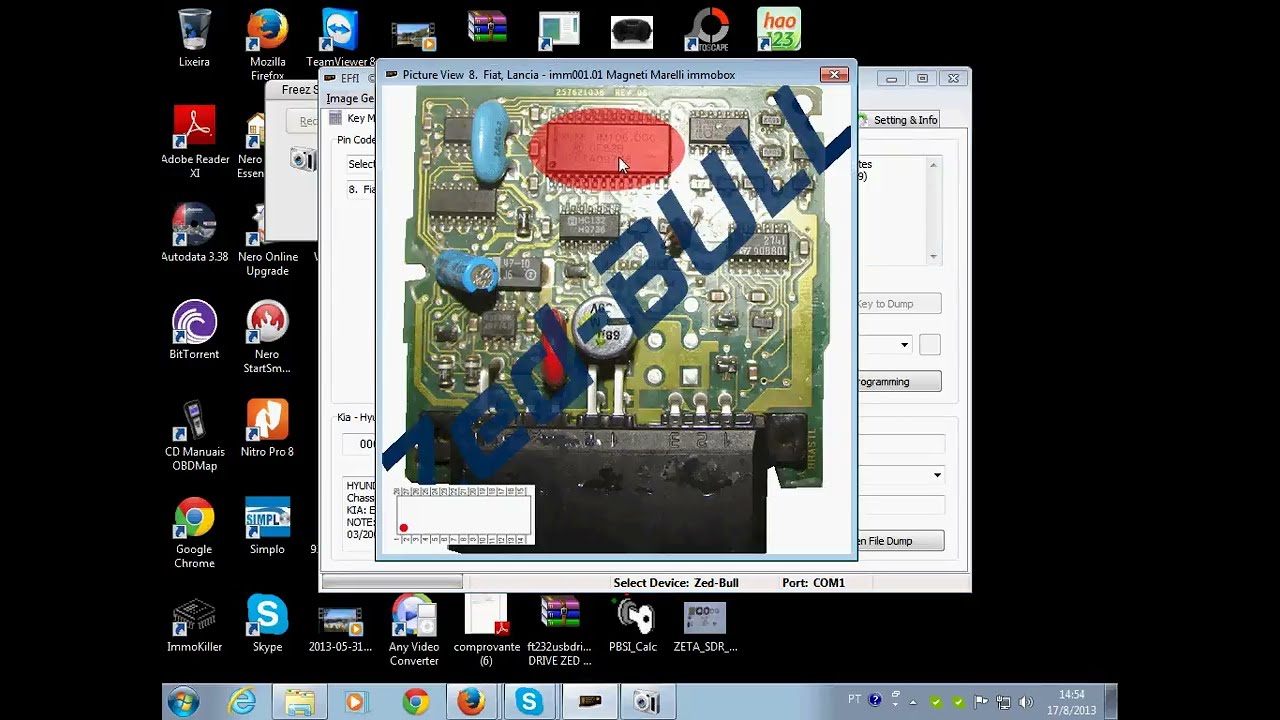Switch to Zed-Bull app in taskbar
Screen dimensions: 1280x720
[x=589, y=702]
